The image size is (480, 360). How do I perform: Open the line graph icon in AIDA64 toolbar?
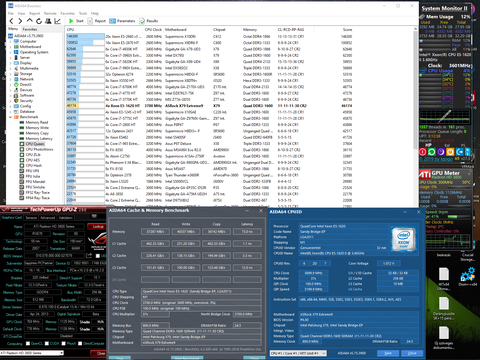pos(57,21)
